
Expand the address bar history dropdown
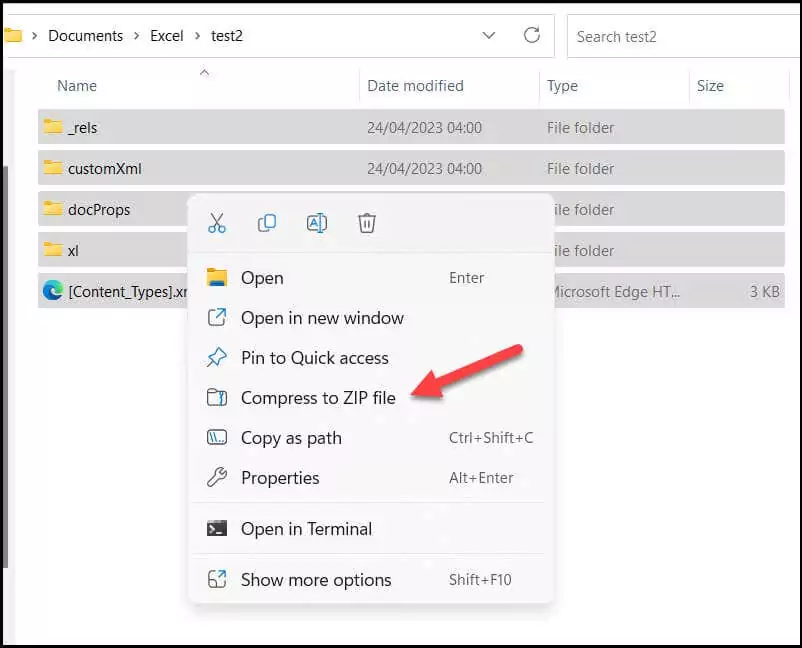(x=489, y=36)
